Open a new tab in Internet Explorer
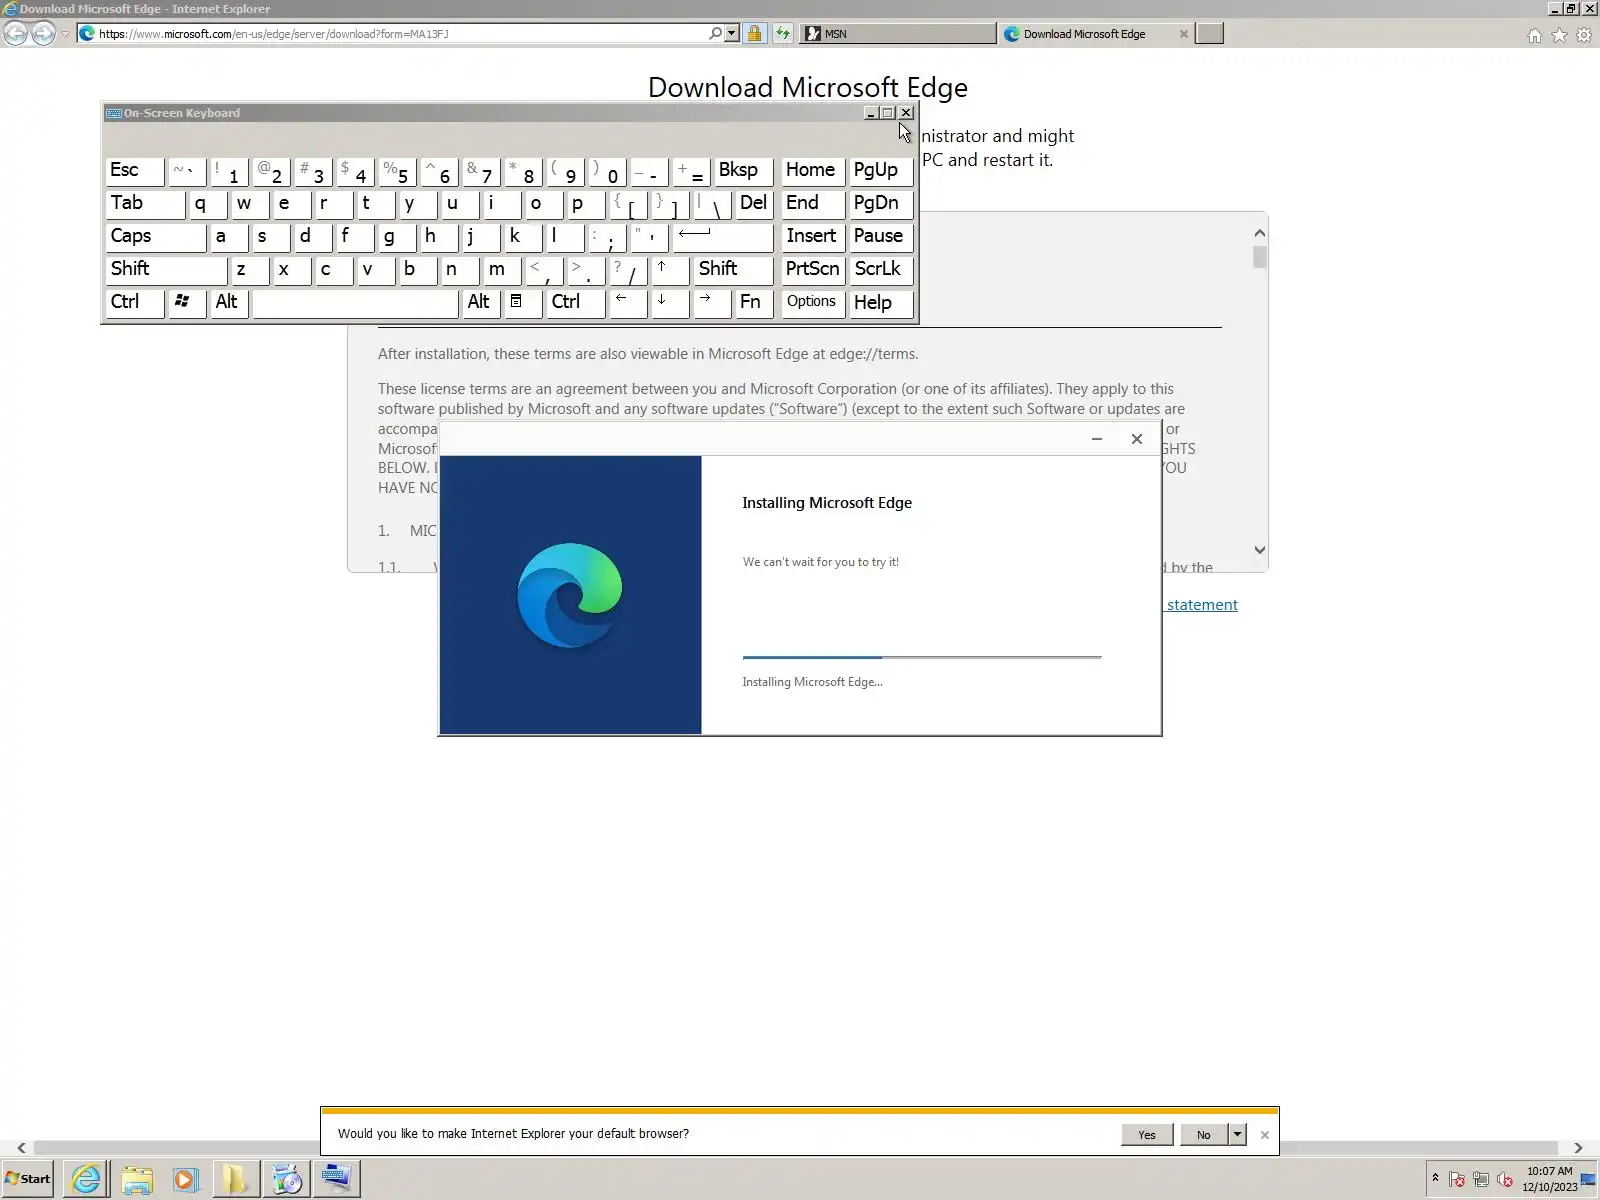 tap(1210, 34)
